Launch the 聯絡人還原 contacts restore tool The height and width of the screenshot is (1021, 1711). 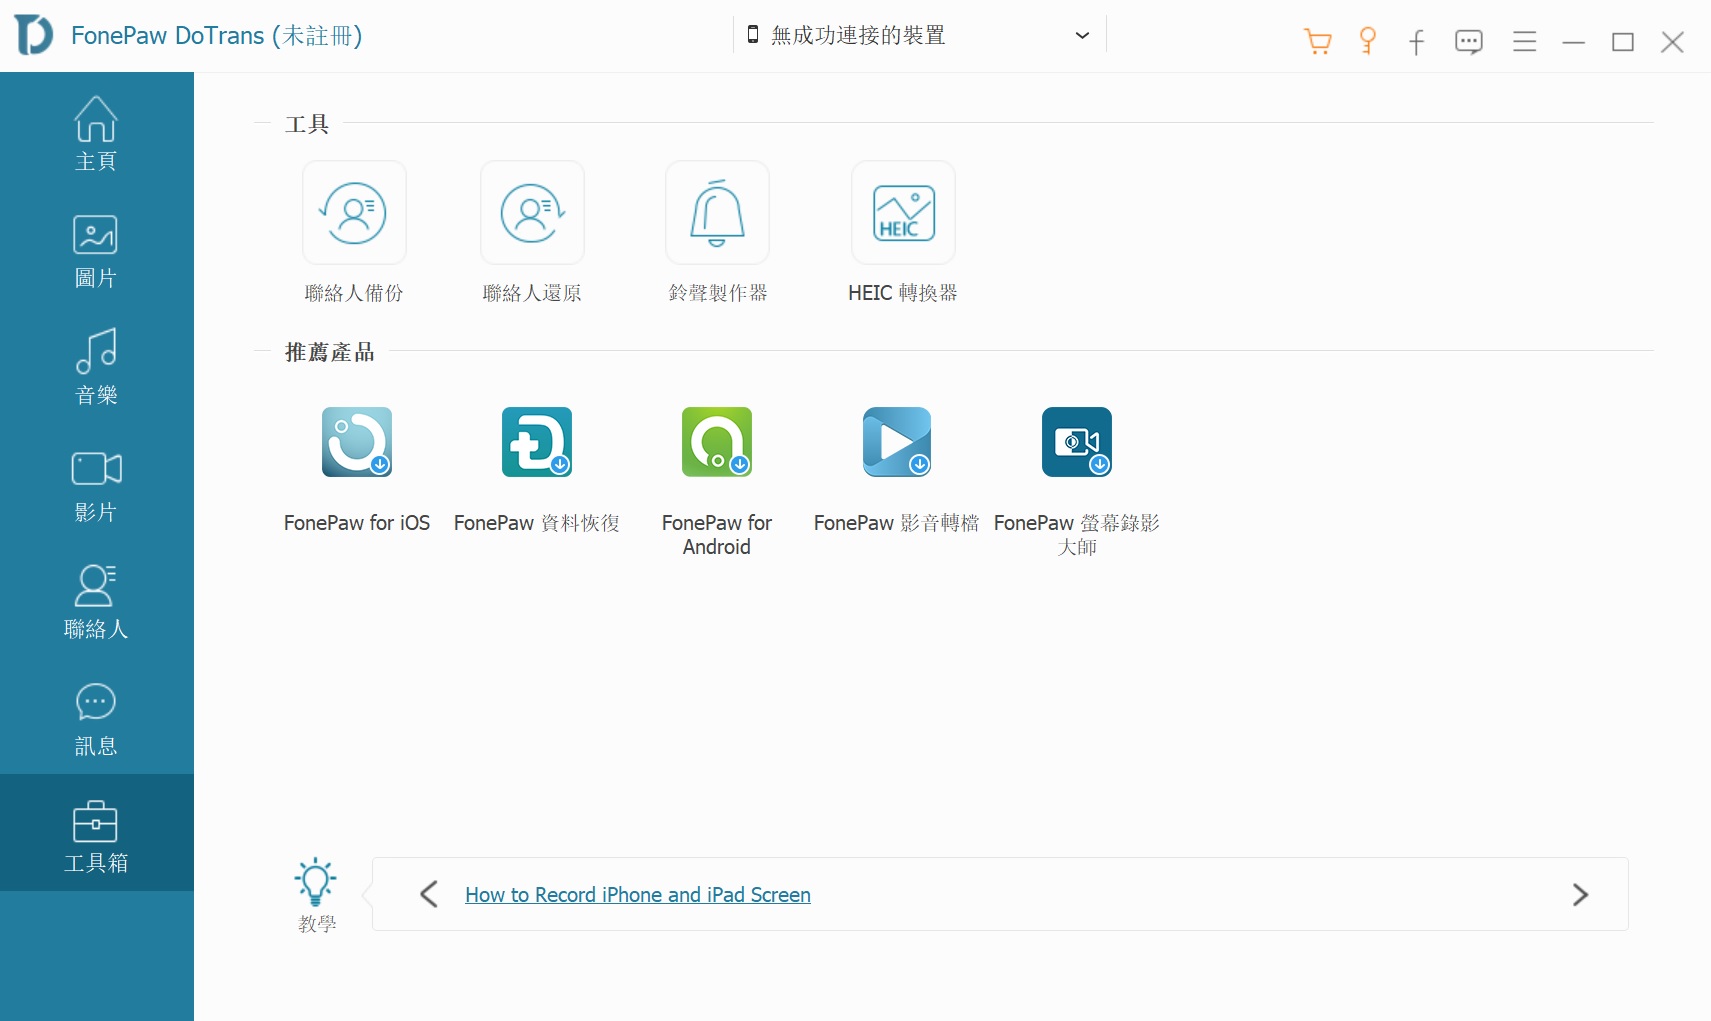click(532, 213)
